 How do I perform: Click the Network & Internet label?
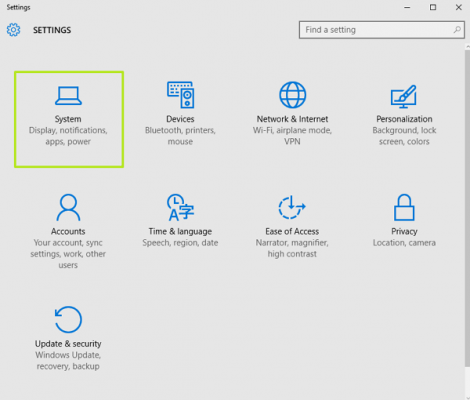click(x=292, y=119)
